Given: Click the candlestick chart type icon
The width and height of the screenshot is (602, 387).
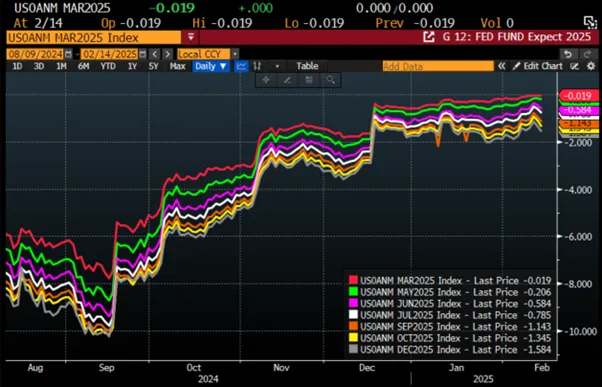Looking at the screenshot, I should (x=257, y=66).
